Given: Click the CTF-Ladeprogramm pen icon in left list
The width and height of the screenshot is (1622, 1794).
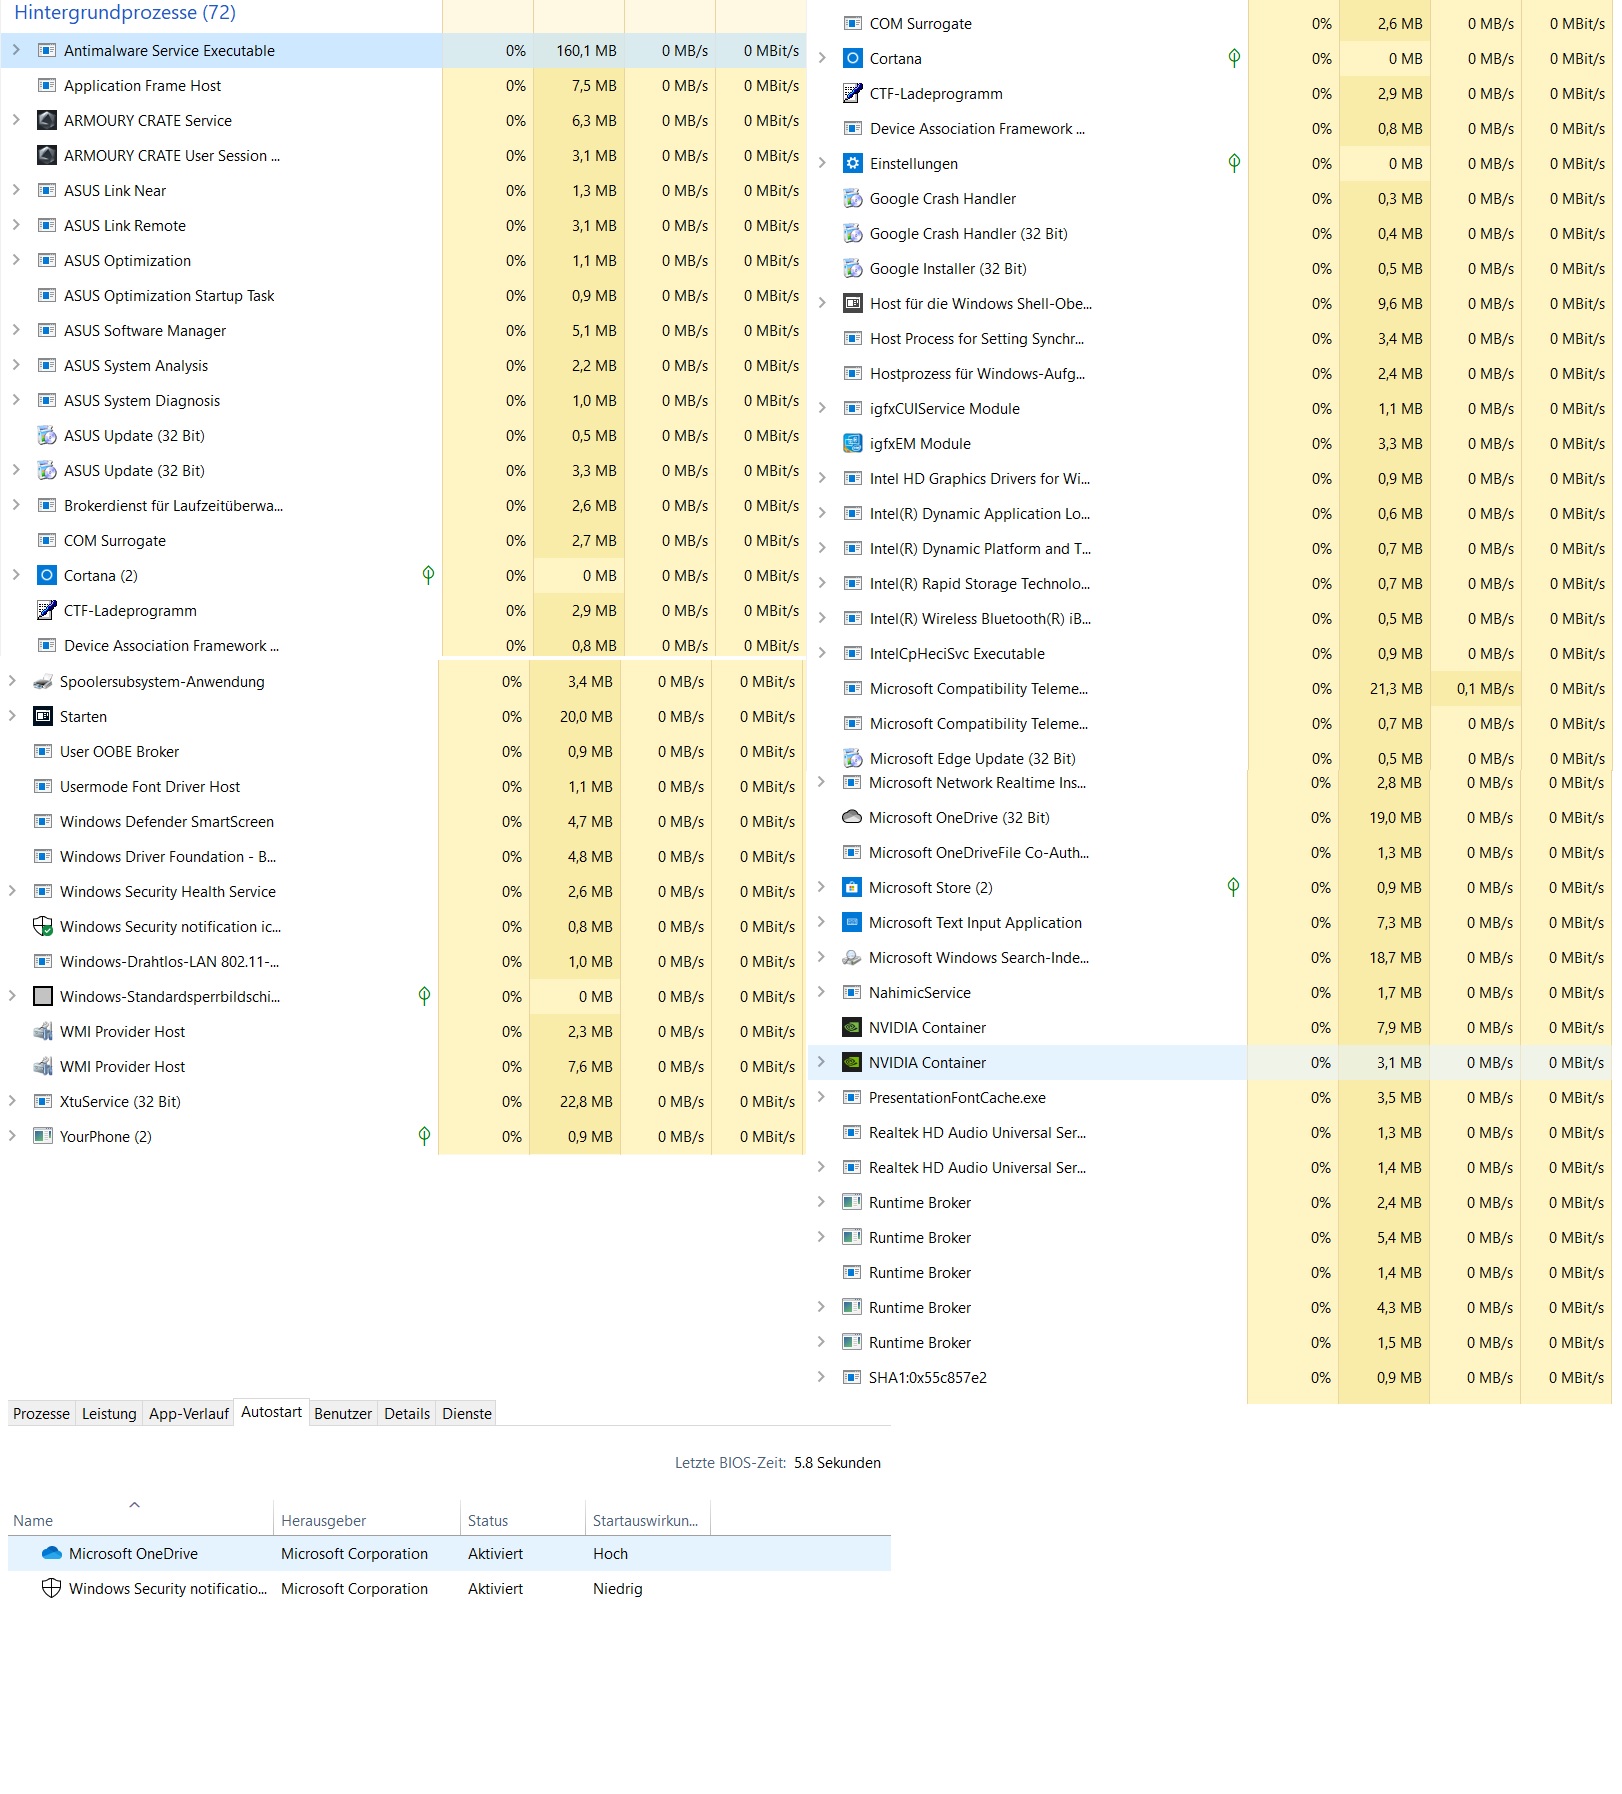Looking at the screenshot, I should (46, 611).
